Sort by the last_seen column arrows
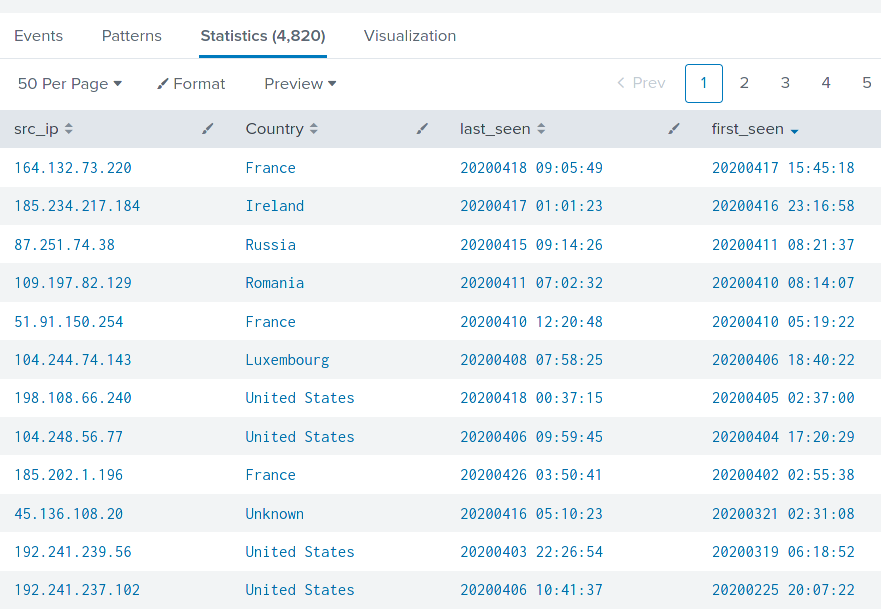The width and height of the screenshot is (881, 612). pyautogui.click(x=541, y=129)
